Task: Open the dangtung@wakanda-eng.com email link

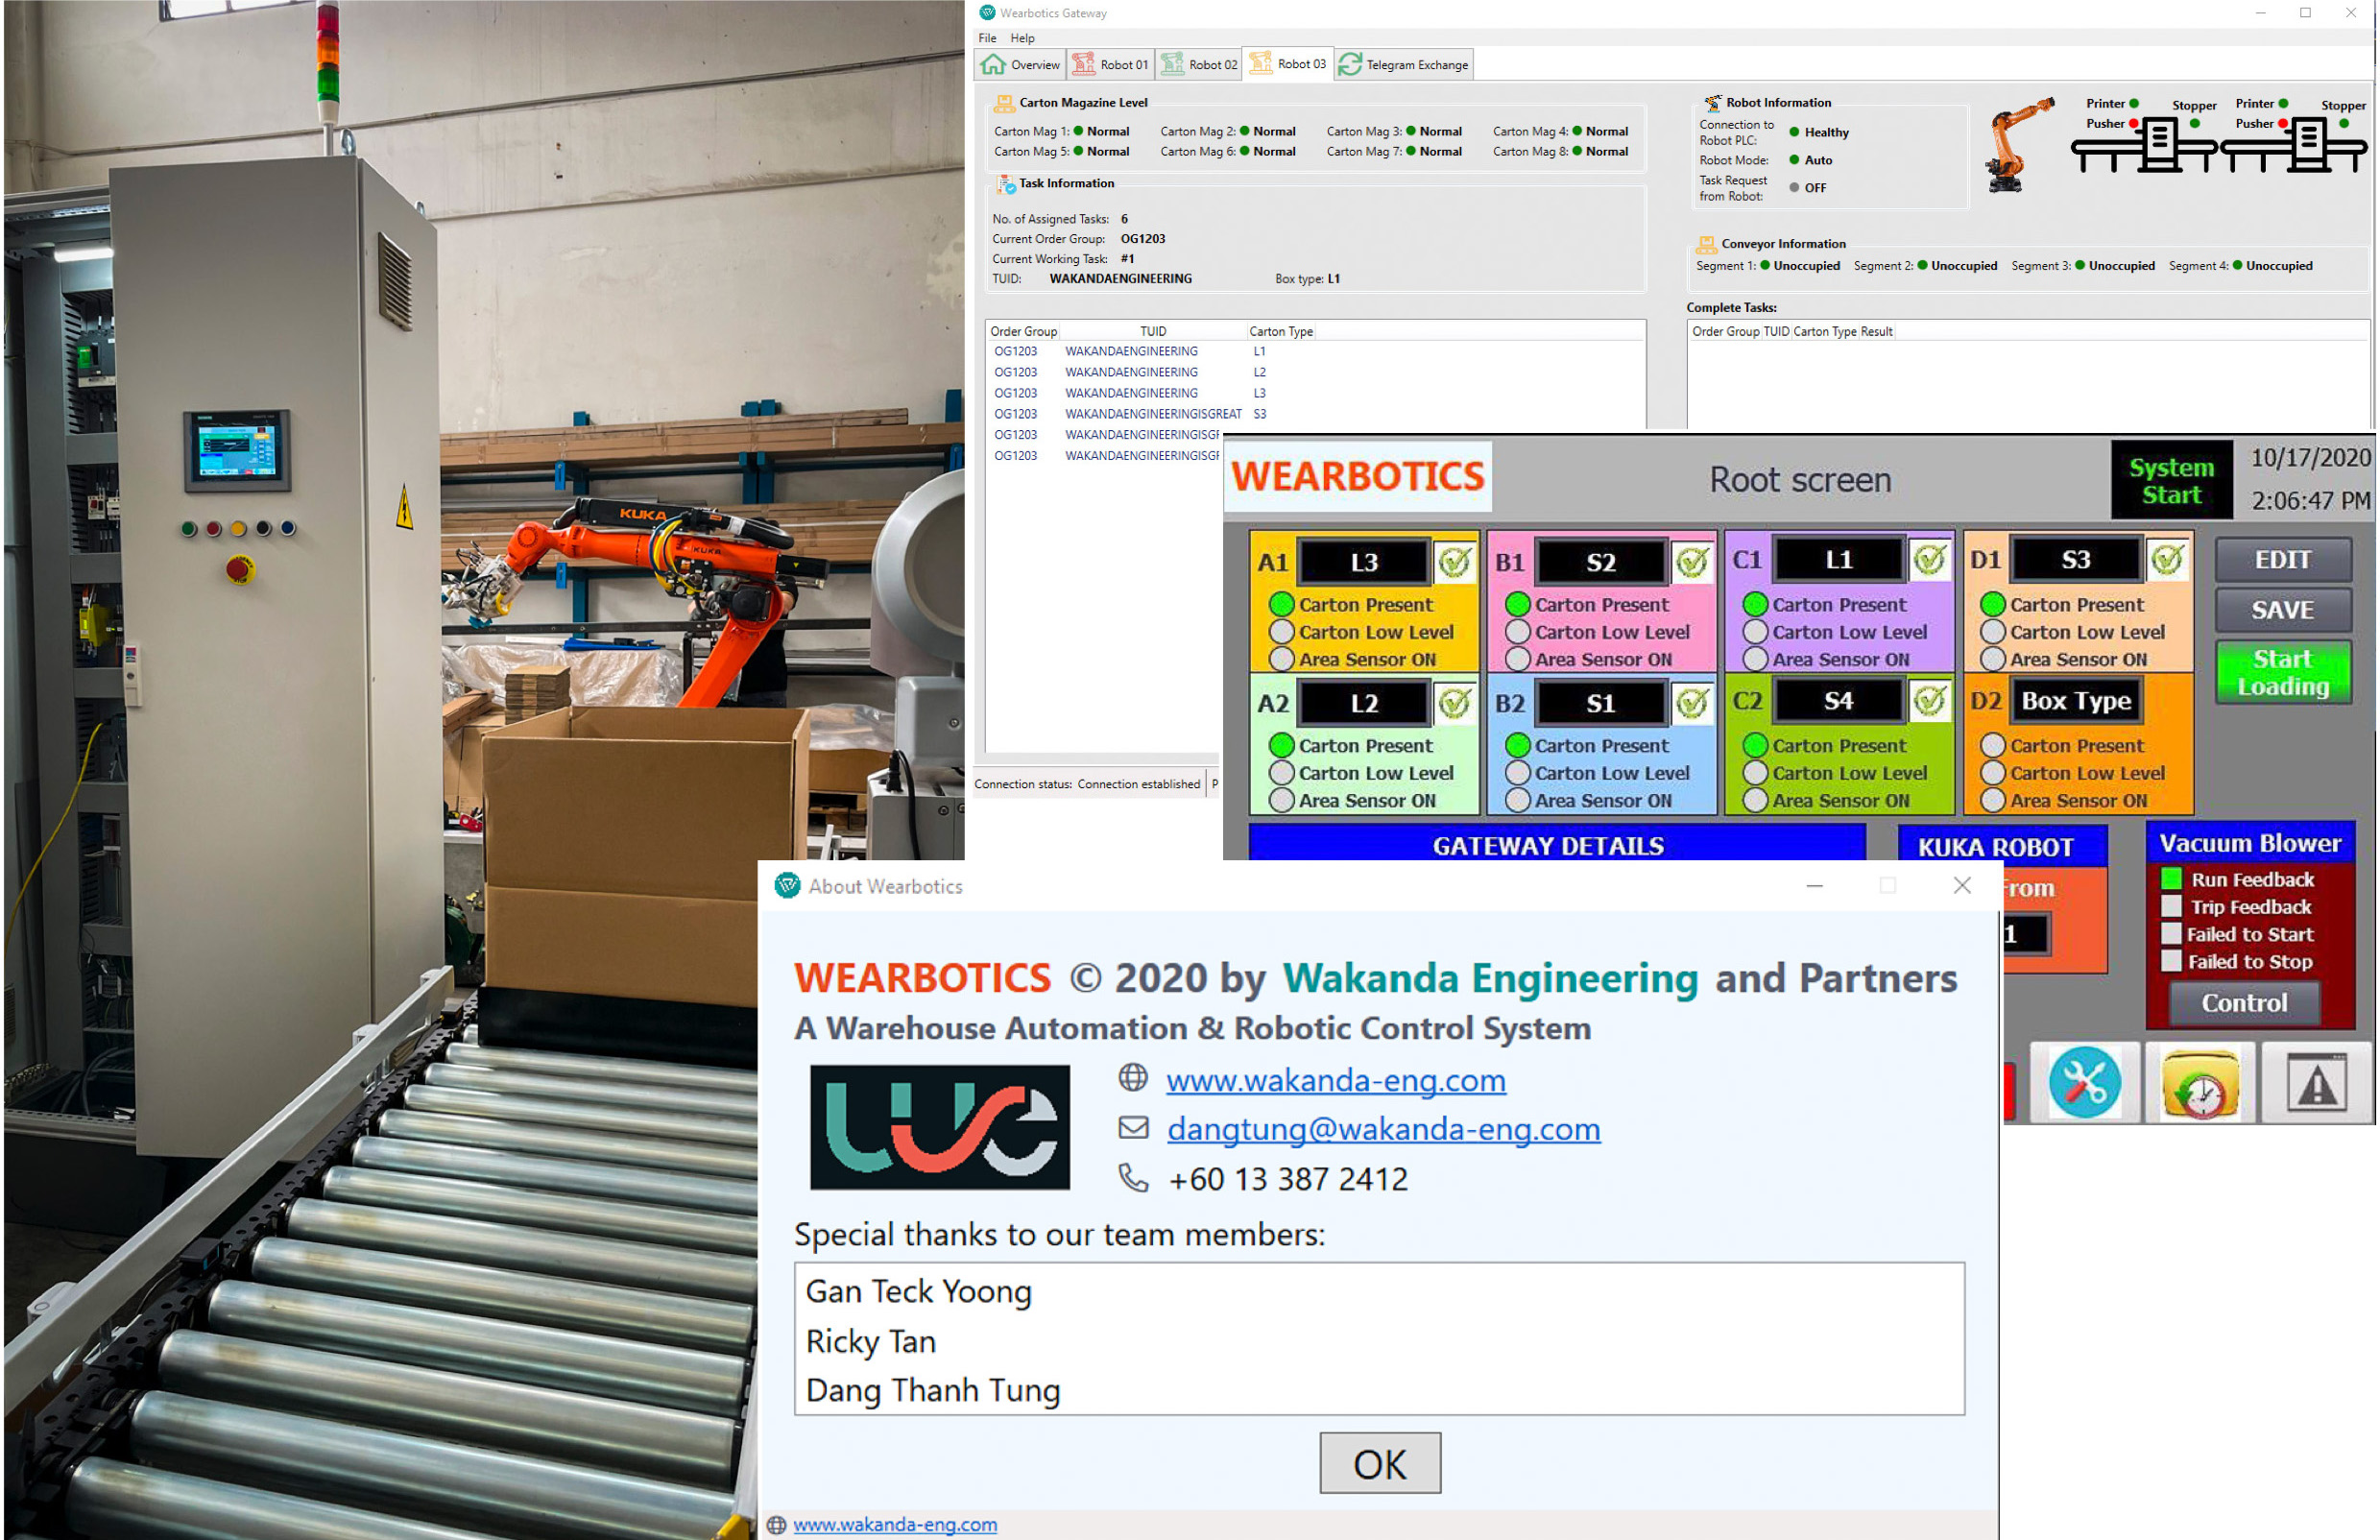Action: click(1383, 1129)
